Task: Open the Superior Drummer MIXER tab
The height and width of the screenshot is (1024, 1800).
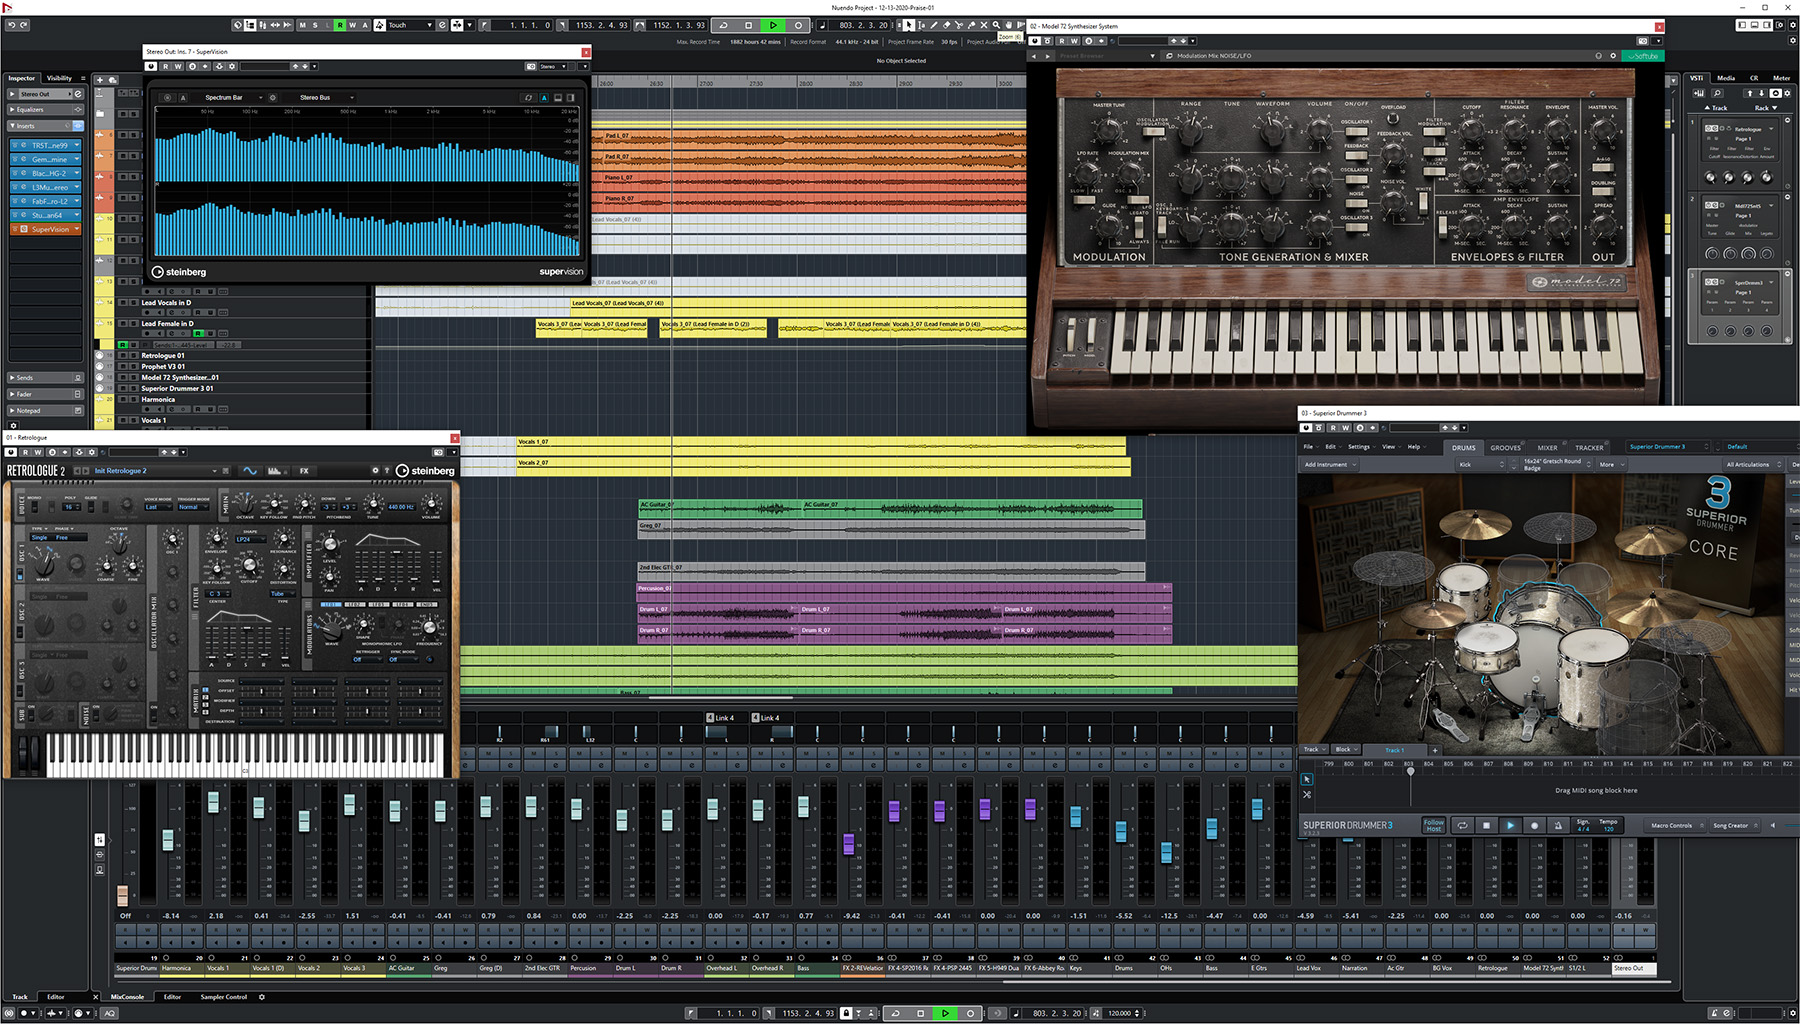Action: point(1547,448)
